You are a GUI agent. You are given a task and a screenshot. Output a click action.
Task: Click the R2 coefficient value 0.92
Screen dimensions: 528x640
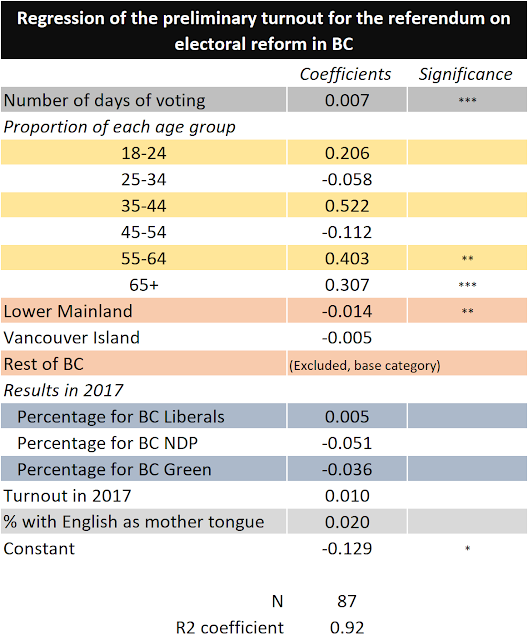click(x=347, y=627)
